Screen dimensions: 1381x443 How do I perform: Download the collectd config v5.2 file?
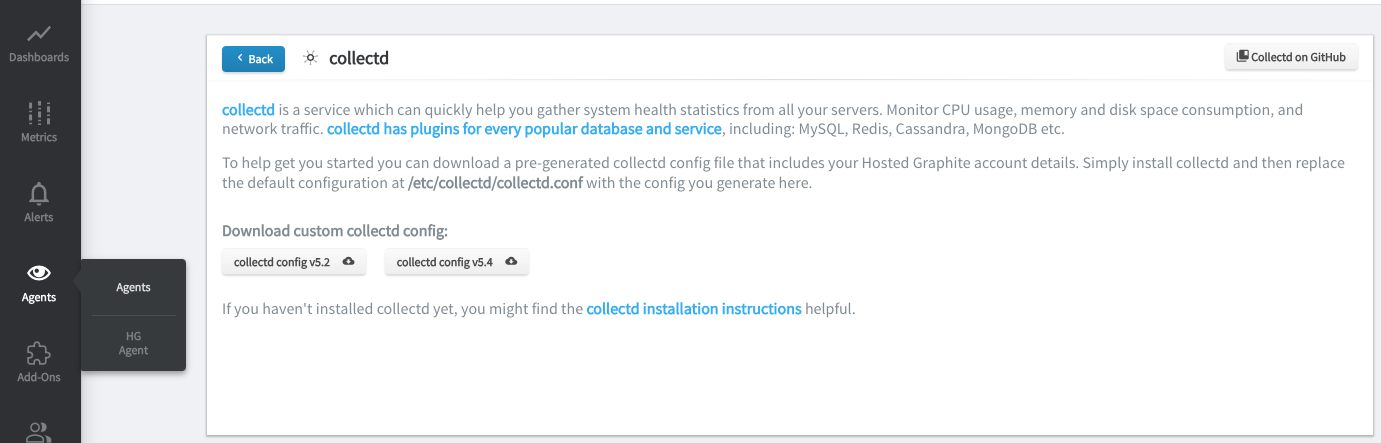tap(294, 262)
